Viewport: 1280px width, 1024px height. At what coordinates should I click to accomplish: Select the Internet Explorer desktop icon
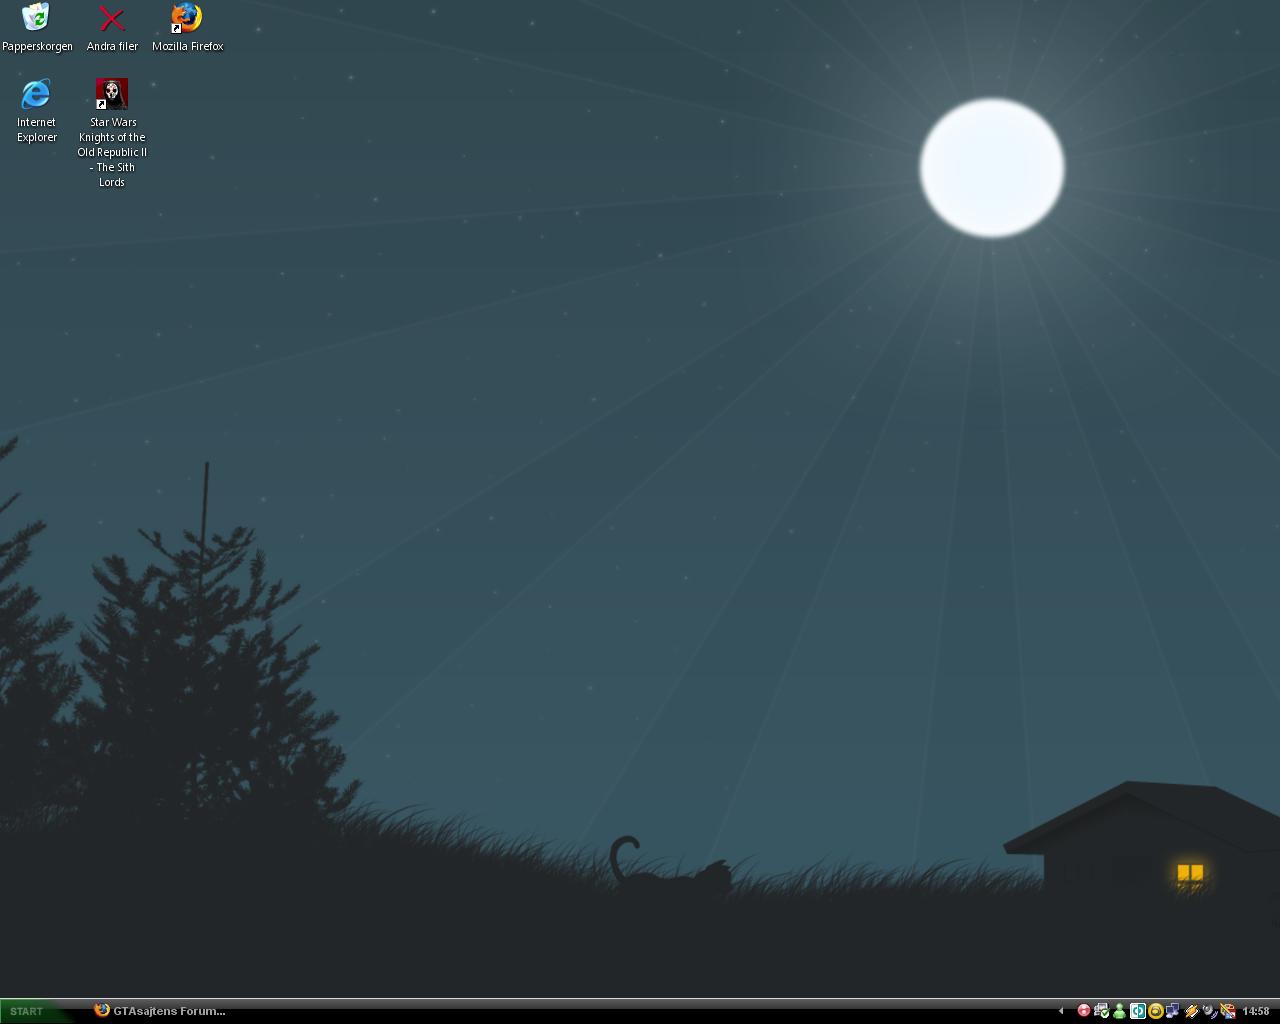click(x=36, y=95)
